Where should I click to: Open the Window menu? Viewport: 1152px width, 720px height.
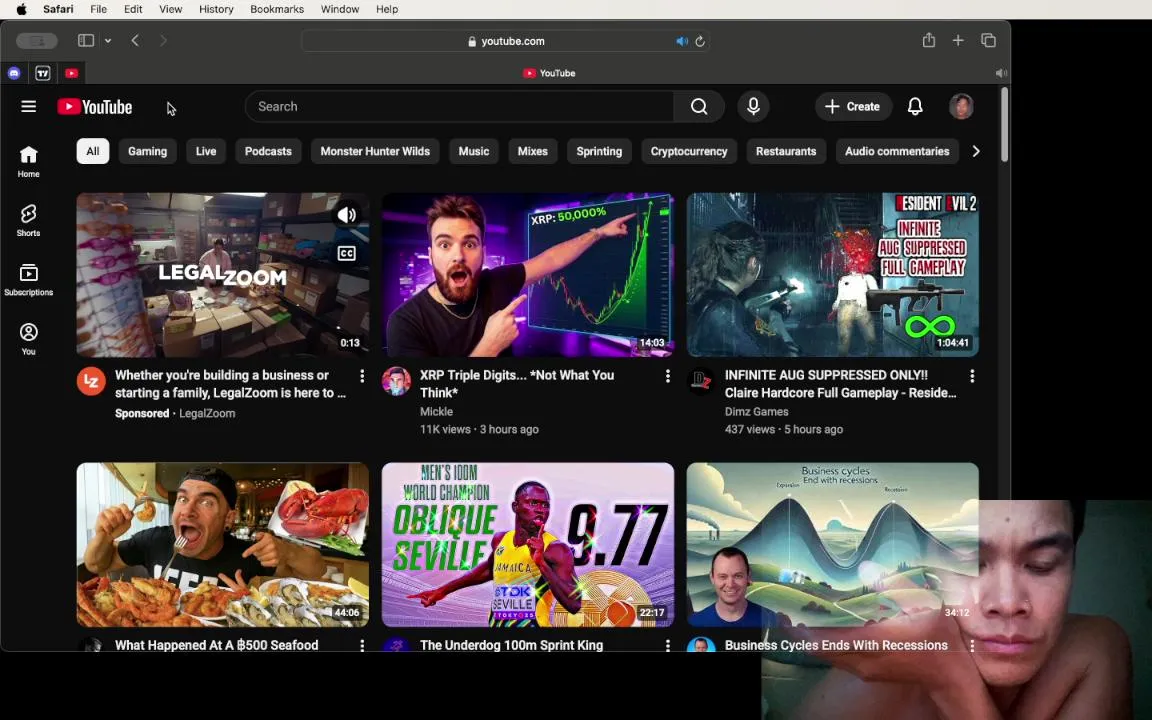[x=339, y=9]
